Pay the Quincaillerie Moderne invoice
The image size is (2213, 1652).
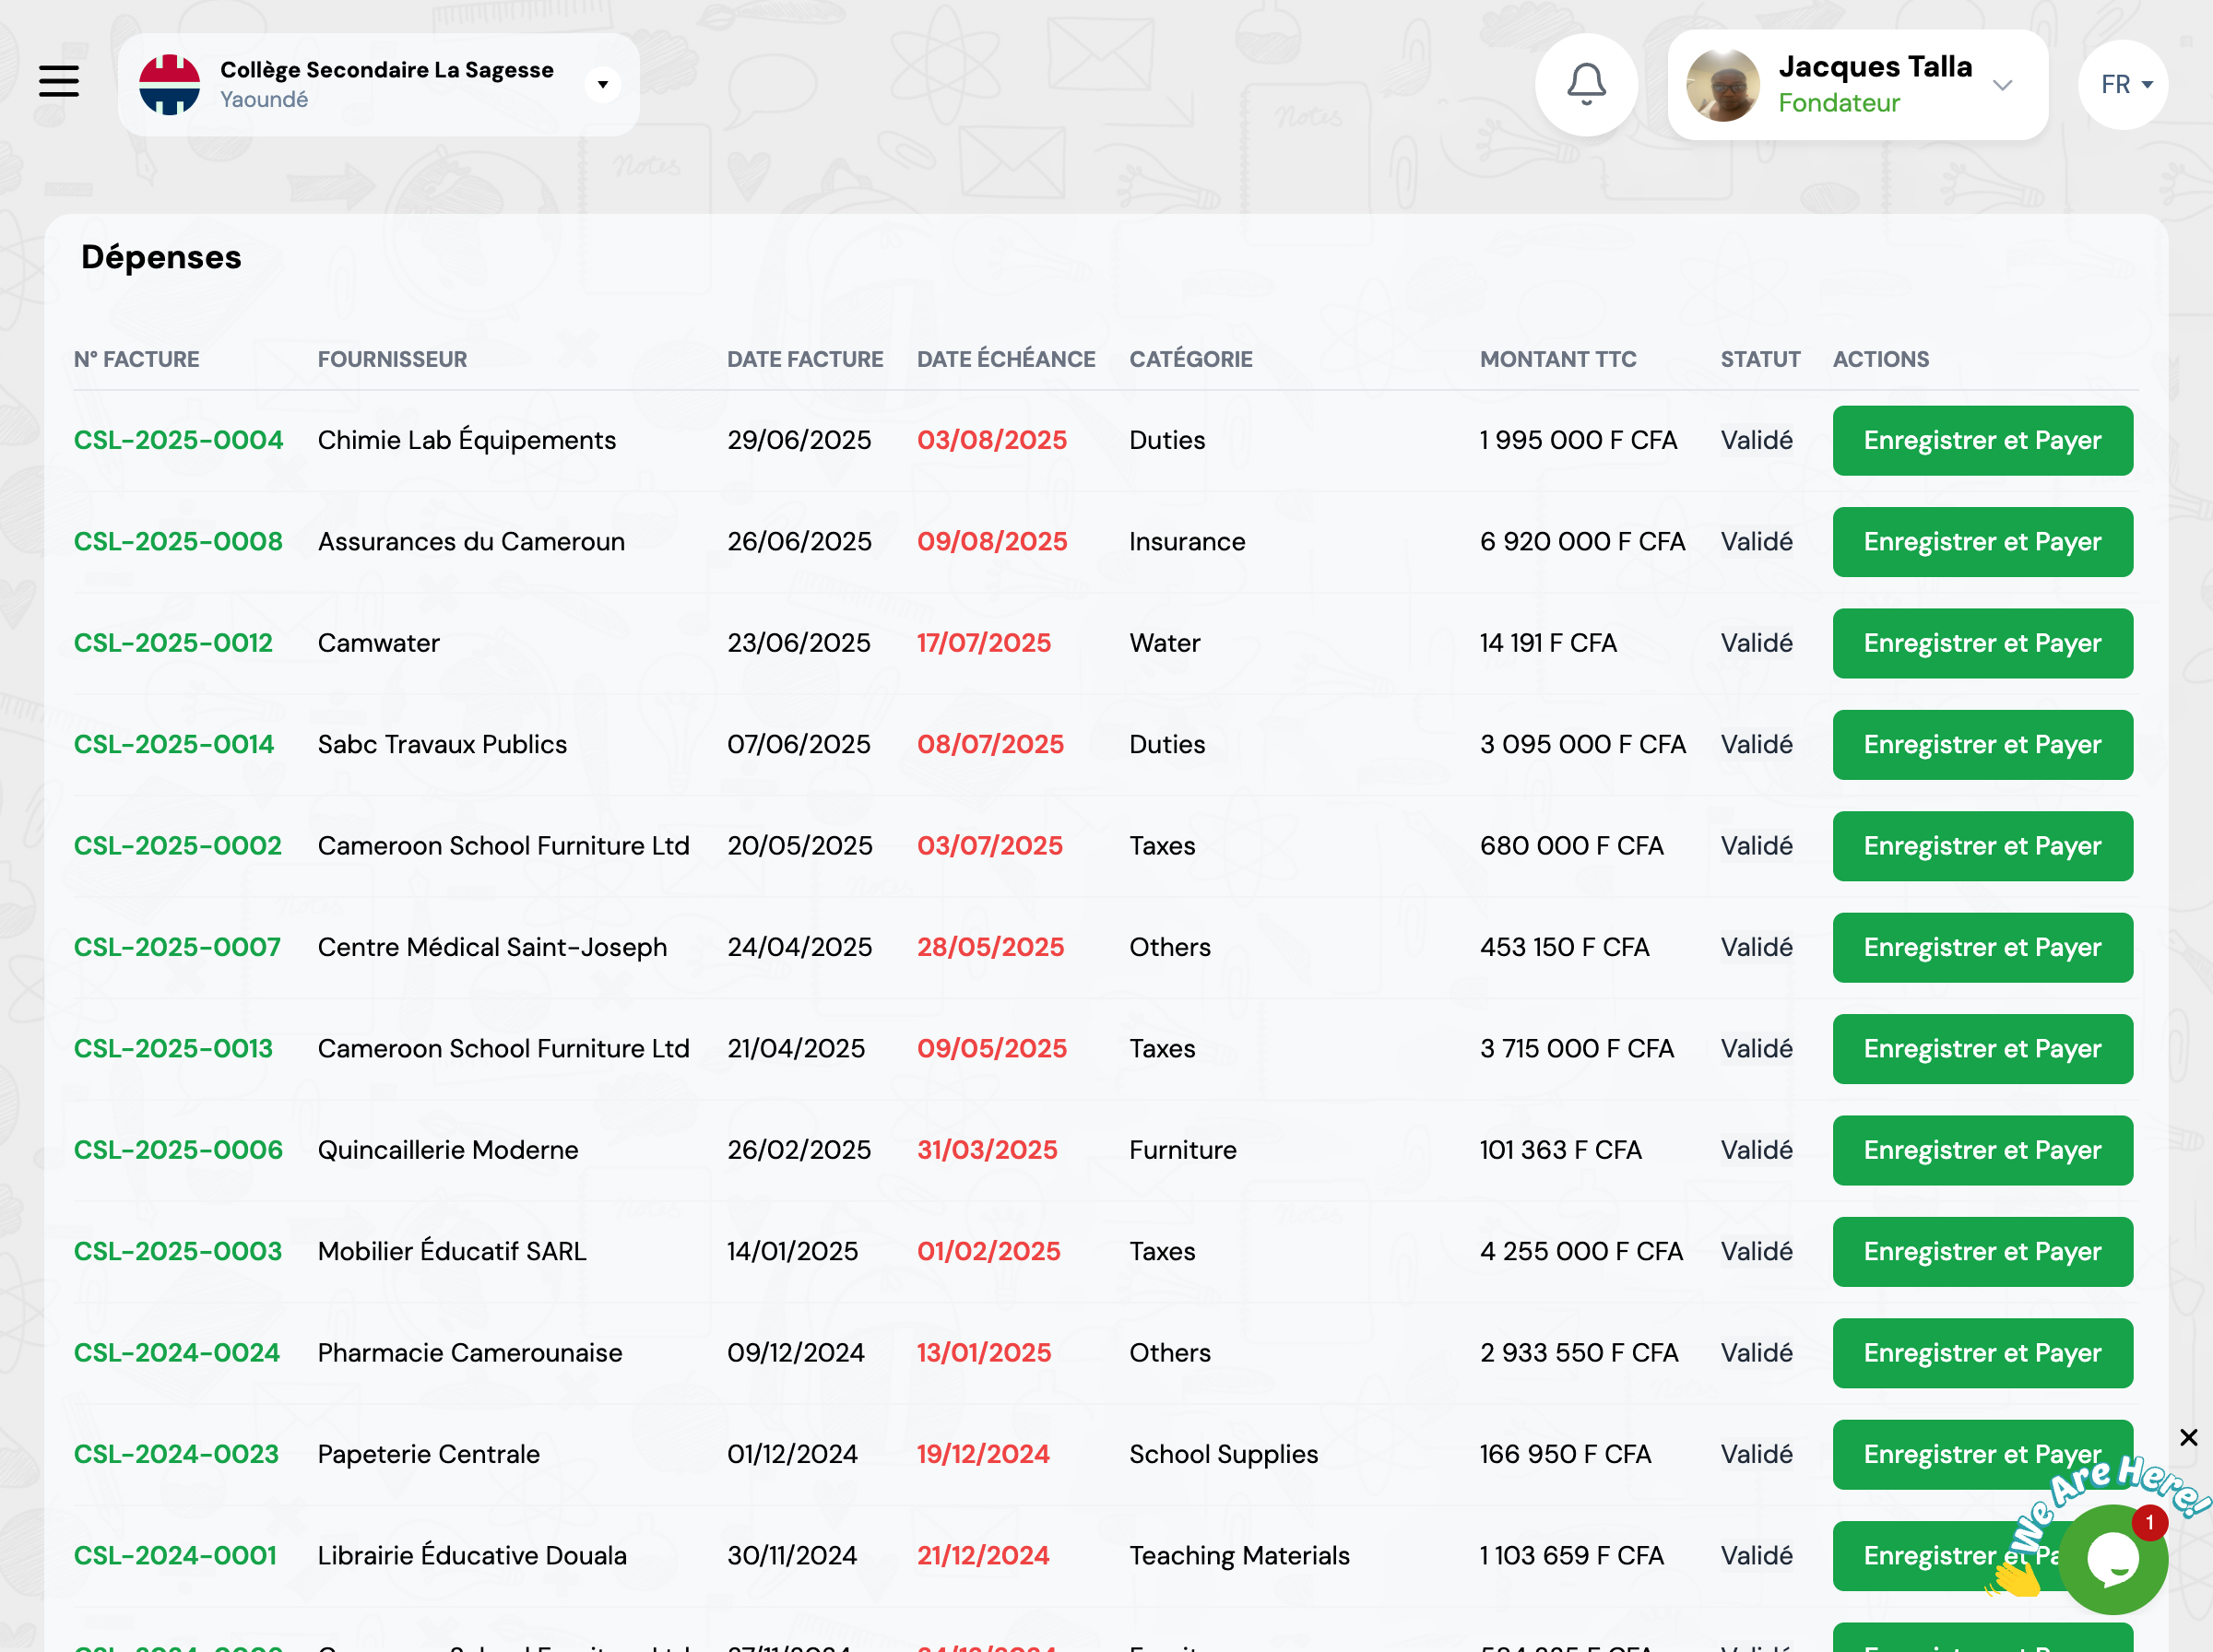[1982, 1150]
